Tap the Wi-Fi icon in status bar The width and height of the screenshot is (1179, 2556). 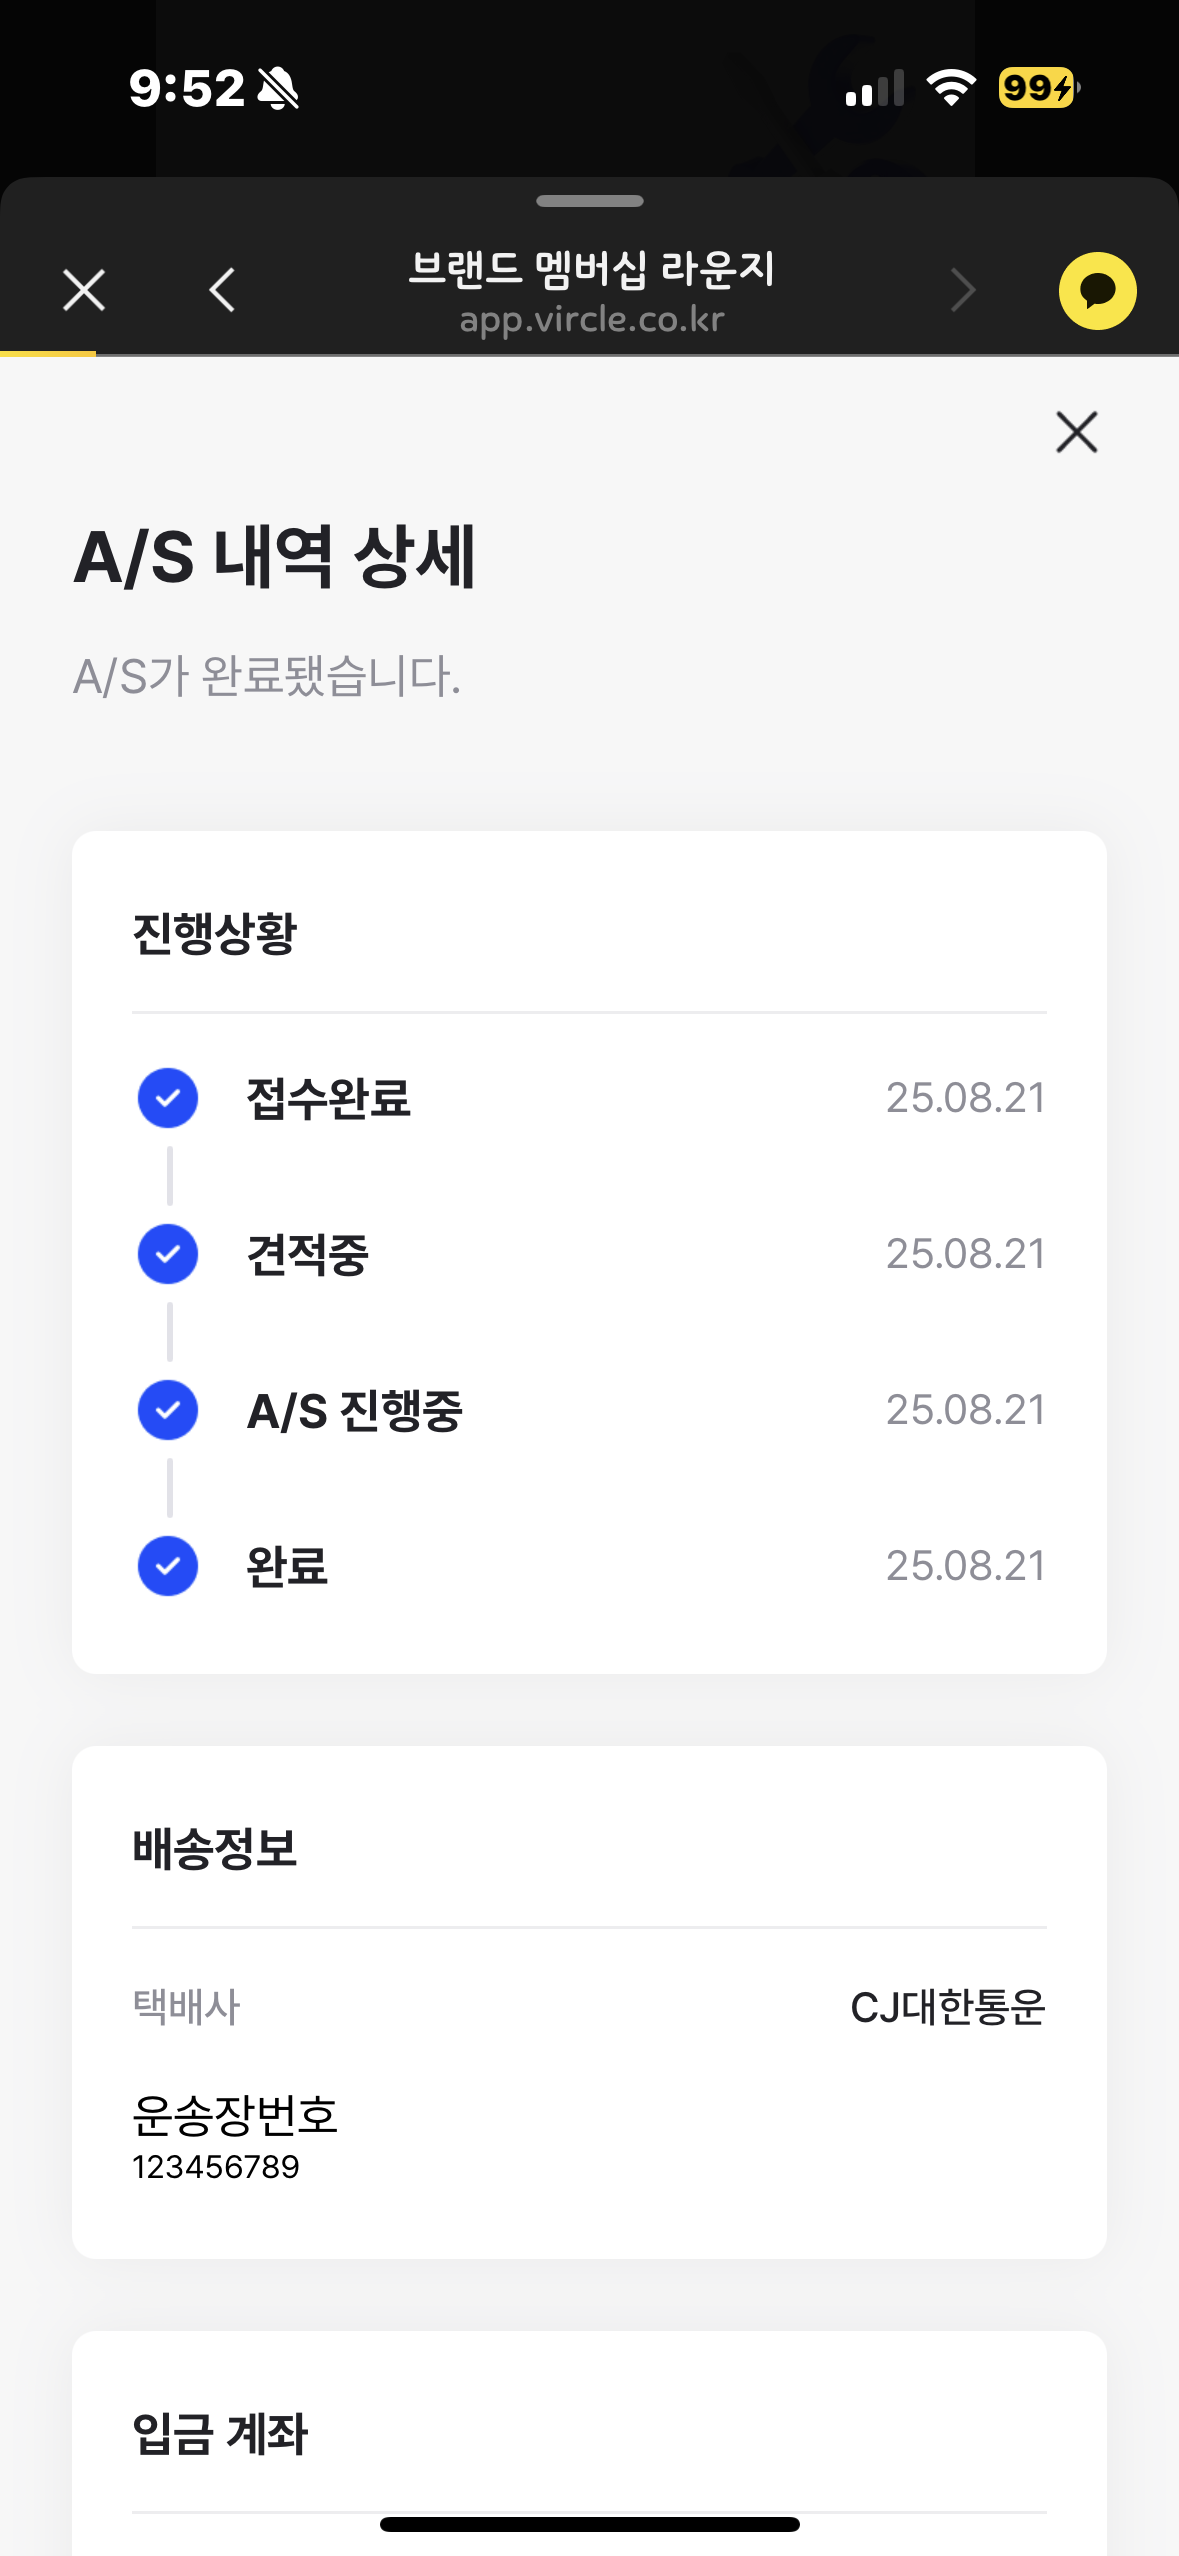click(950, 88)
